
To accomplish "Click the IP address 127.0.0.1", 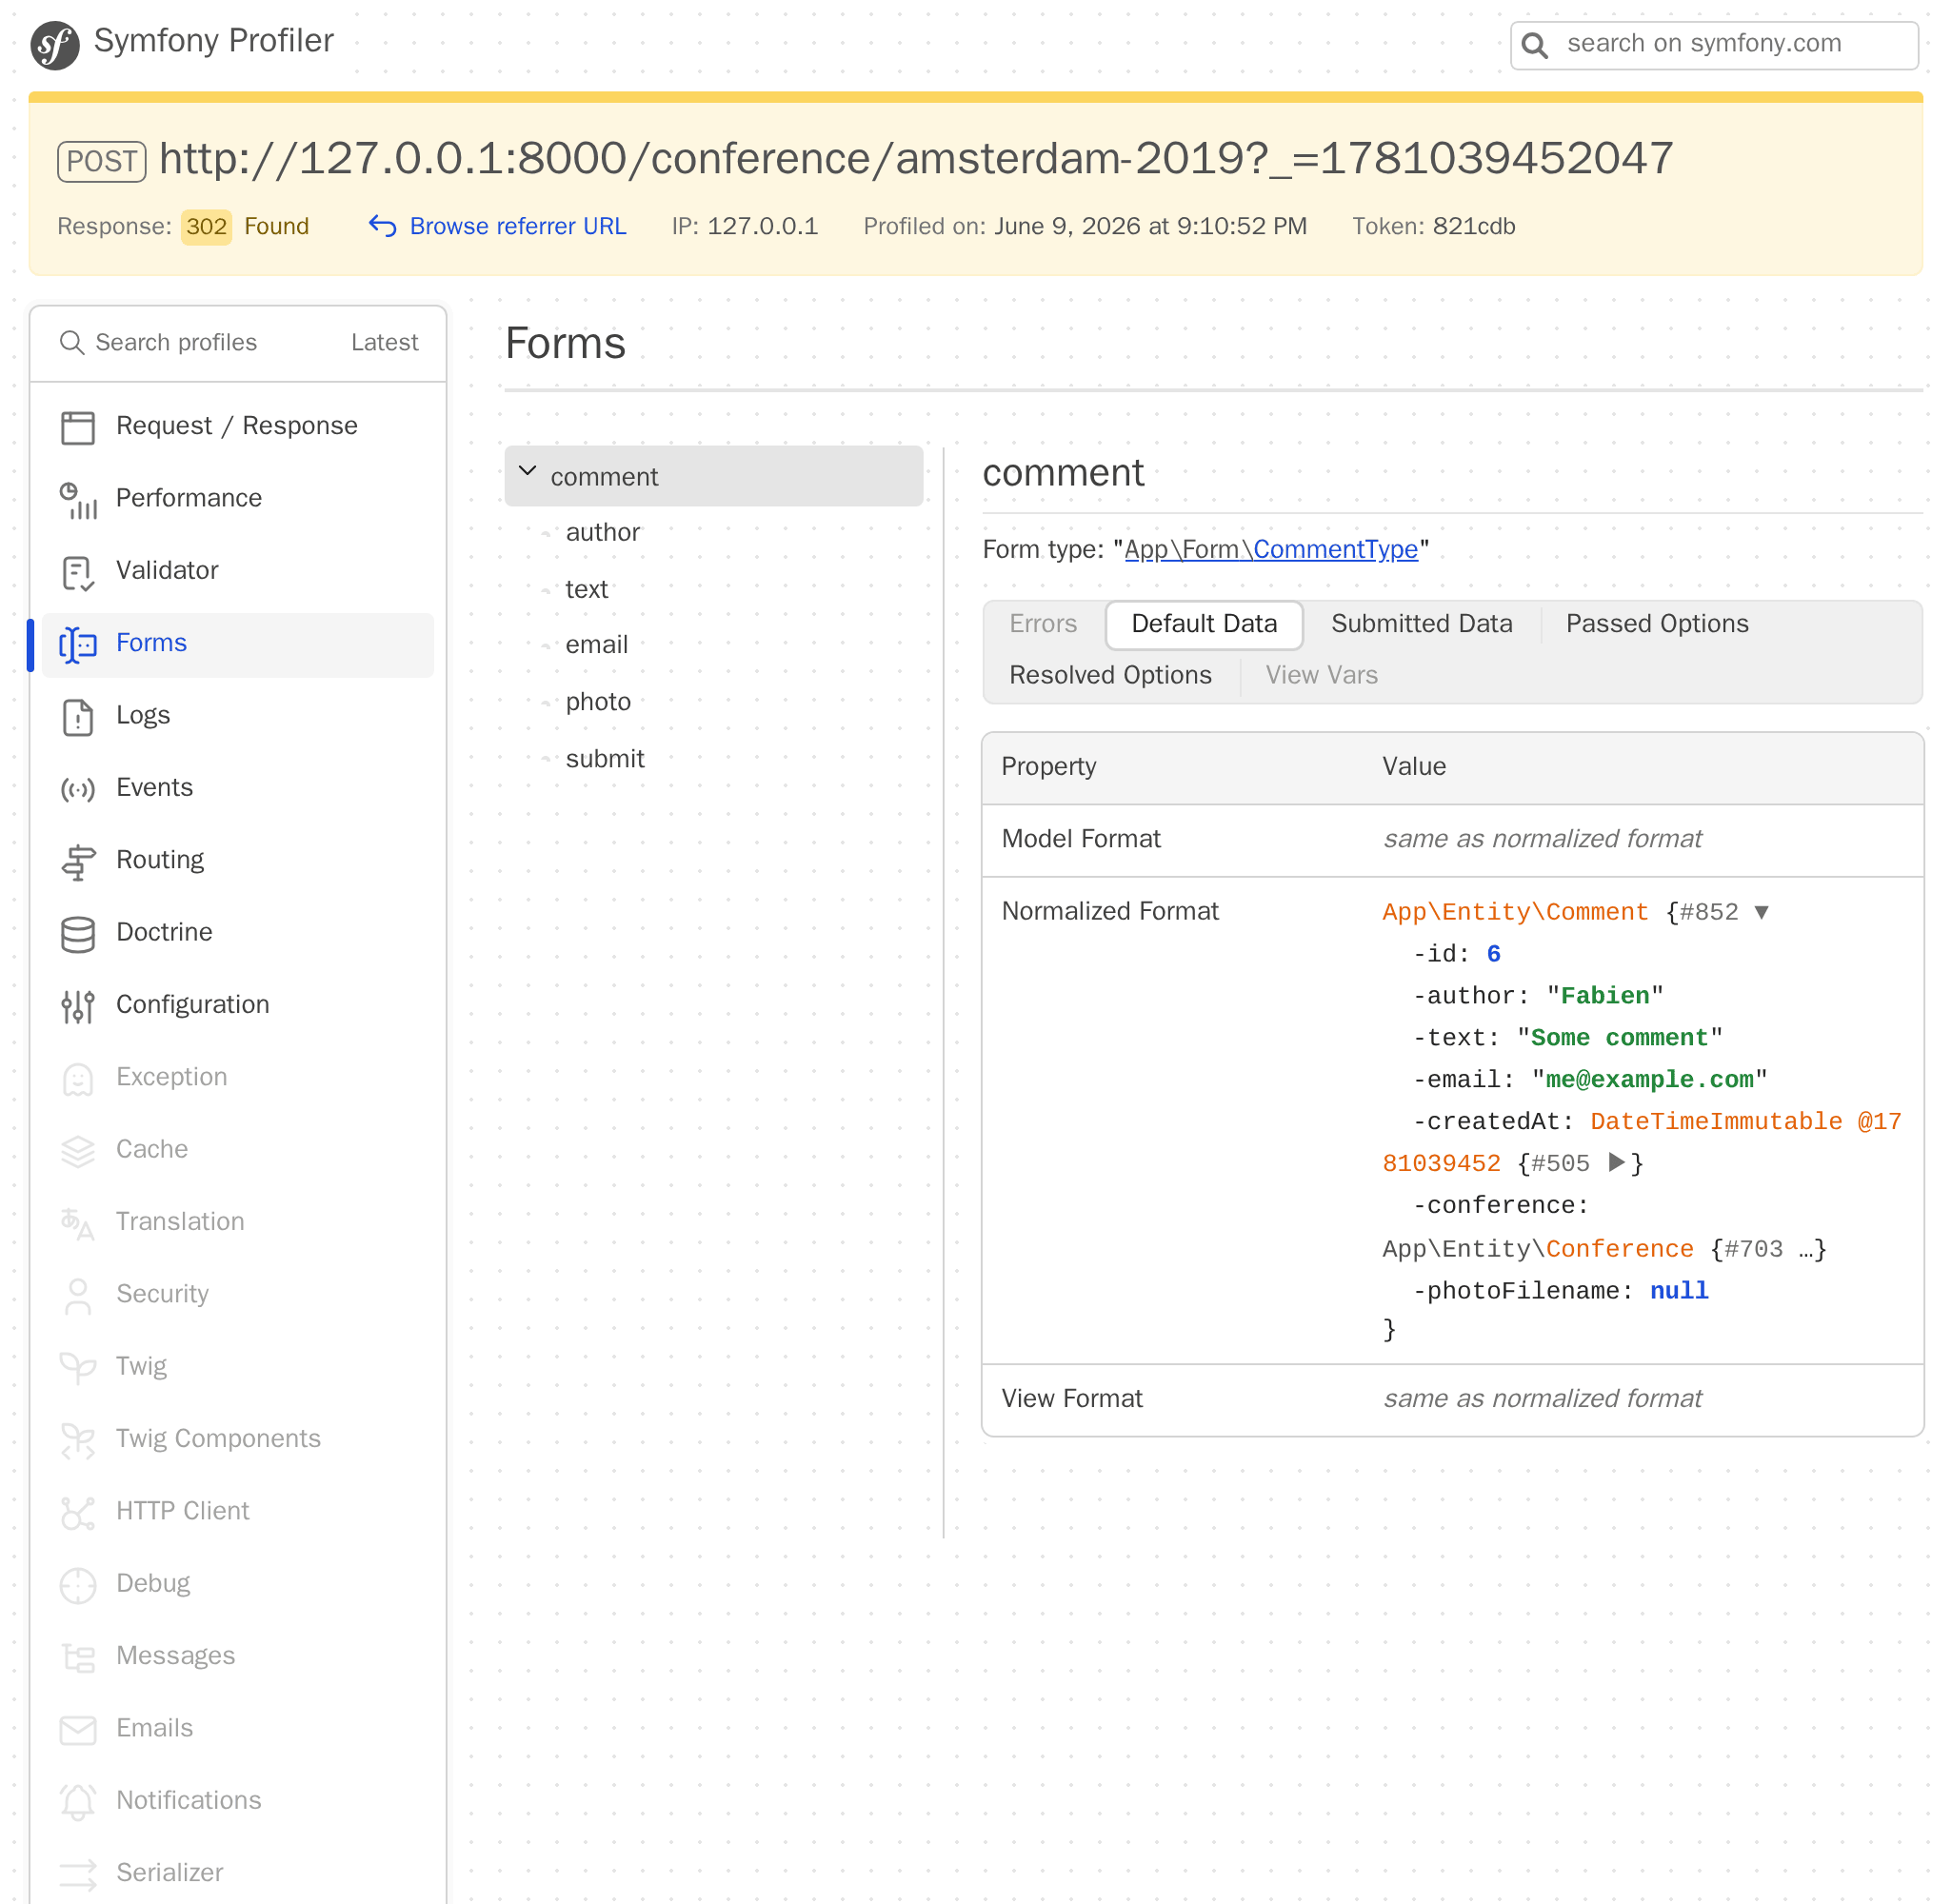I will [762, 226].
